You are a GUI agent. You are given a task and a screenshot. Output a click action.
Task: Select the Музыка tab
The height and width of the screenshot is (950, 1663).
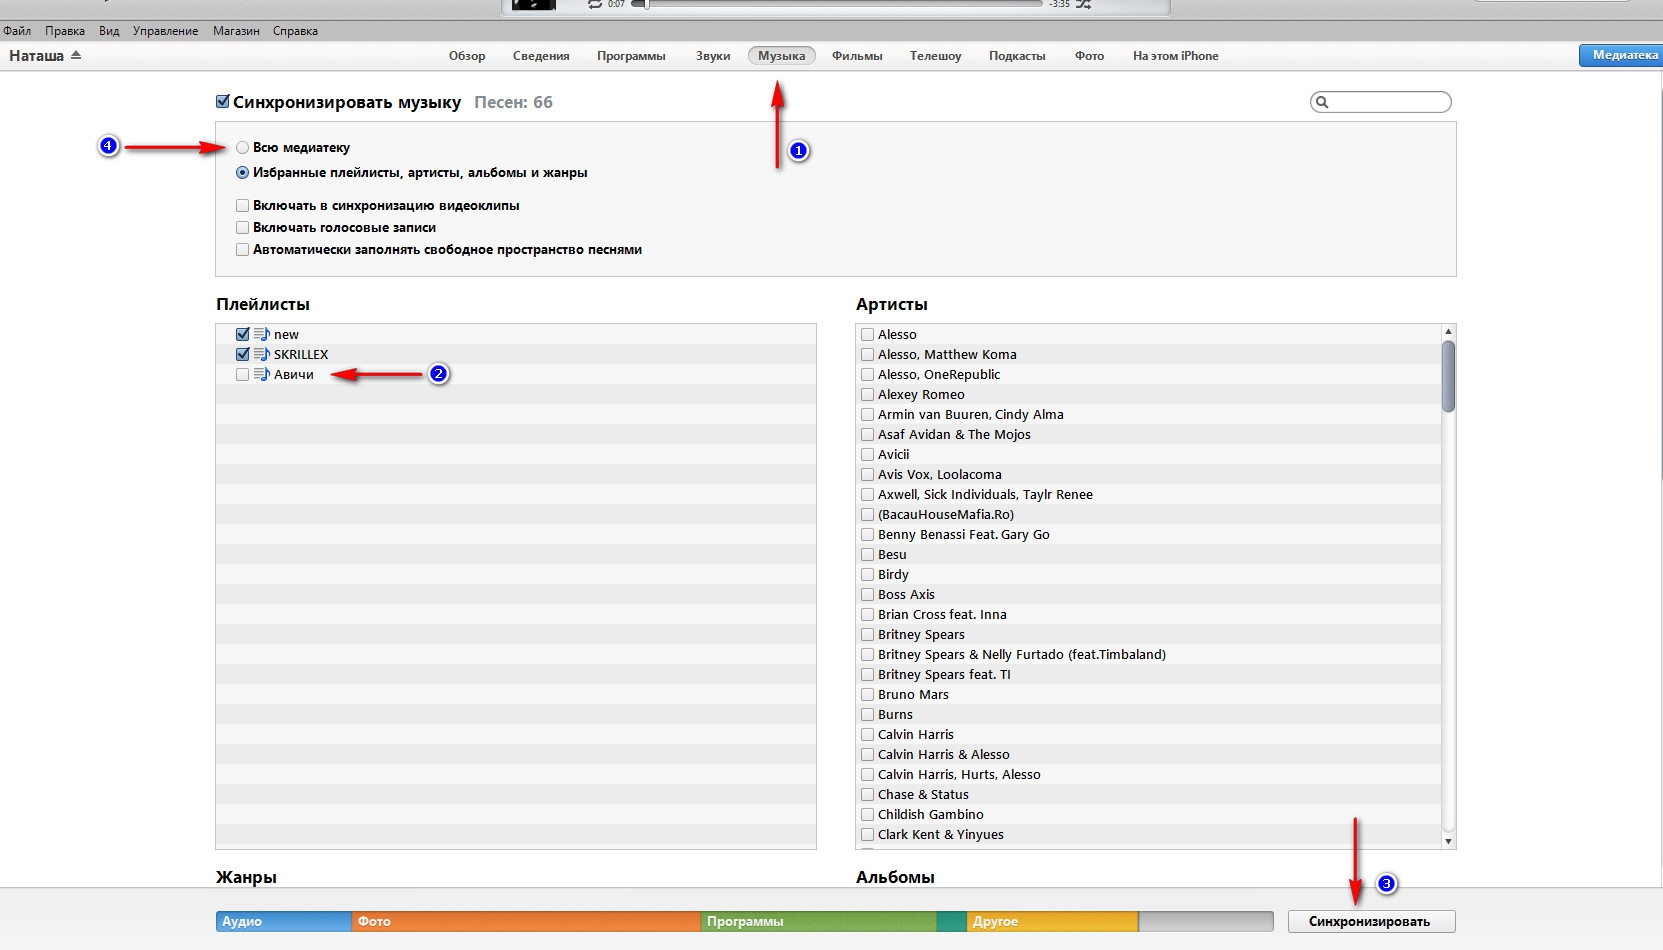[x=782, y=56]
